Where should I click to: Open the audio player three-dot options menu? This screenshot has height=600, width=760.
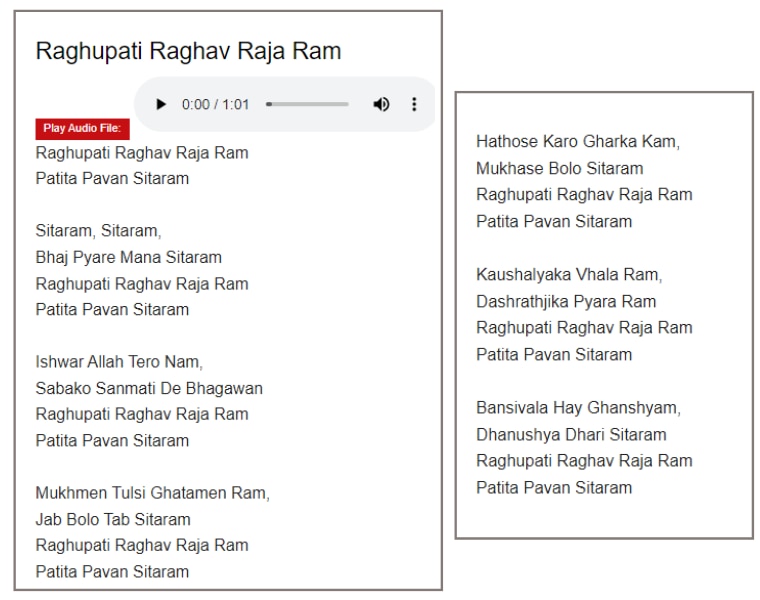414,104
